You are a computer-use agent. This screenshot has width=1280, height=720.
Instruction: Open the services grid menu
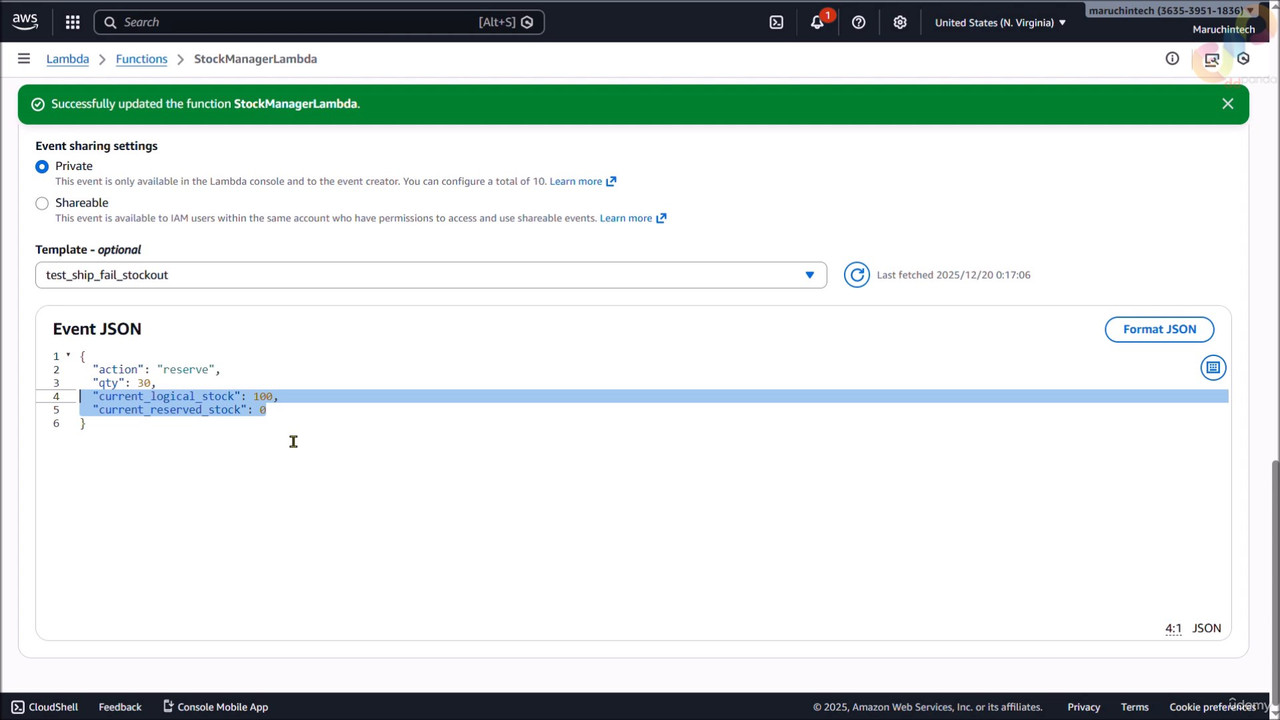coord(72,22)
